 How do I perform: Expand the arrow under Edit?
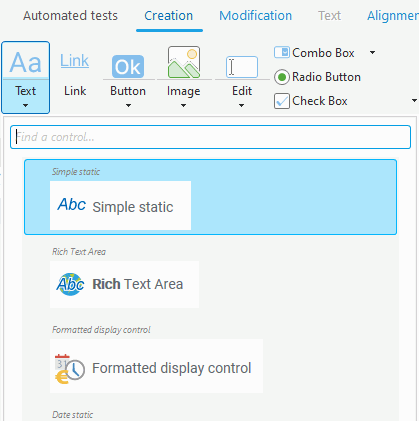tap(242, 106)
